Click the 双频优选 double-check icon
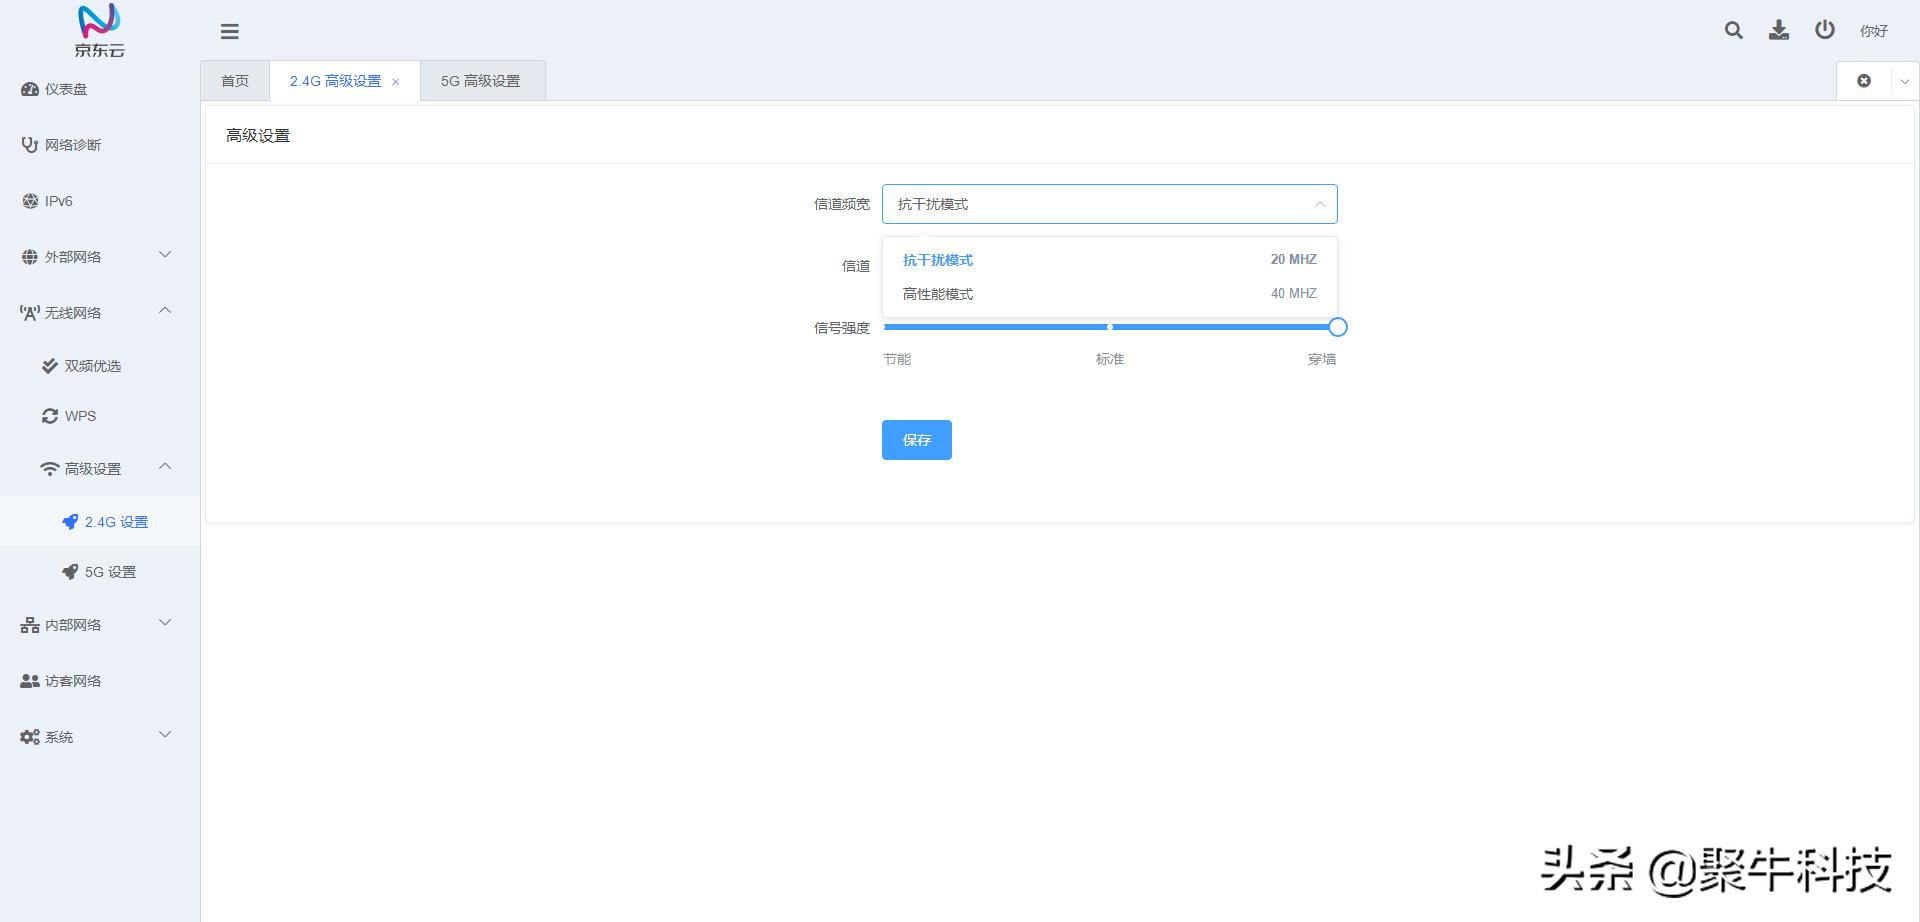Image resolution: width=1920 pixels, height=922 pixels. click(x=50, y=366)
